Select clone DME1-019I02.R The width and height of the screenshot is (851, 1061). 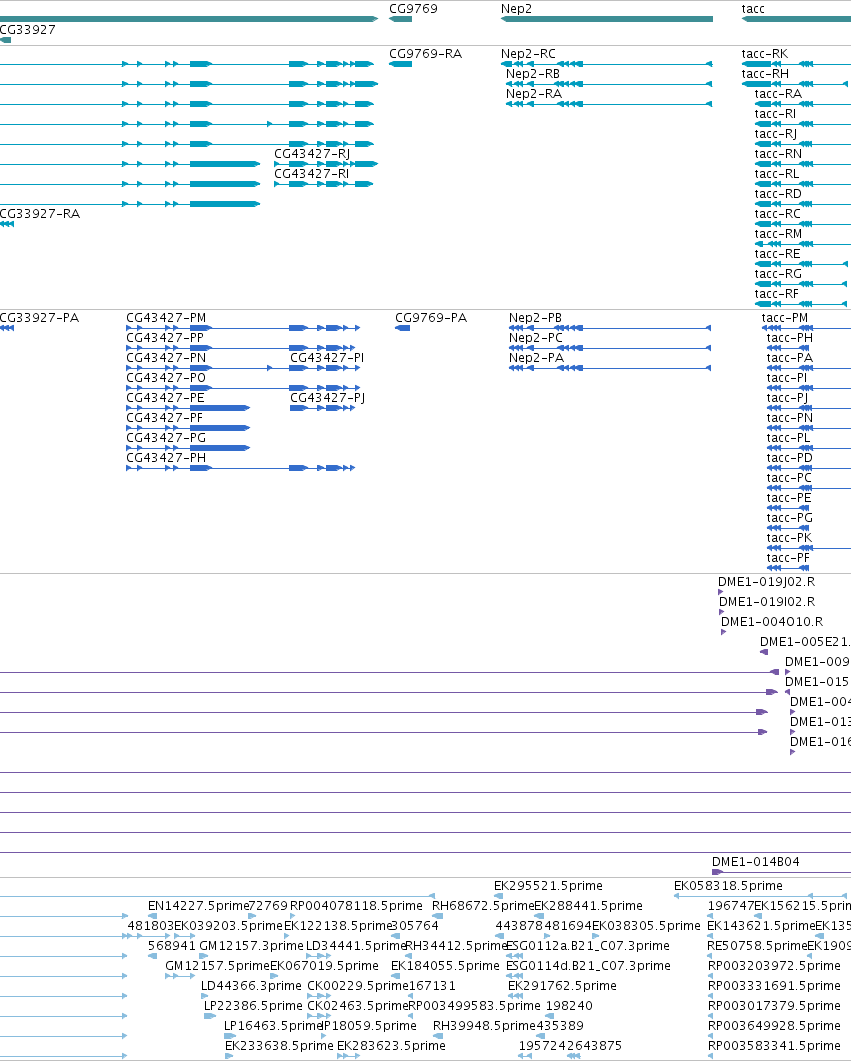click(x=767, y=602)
